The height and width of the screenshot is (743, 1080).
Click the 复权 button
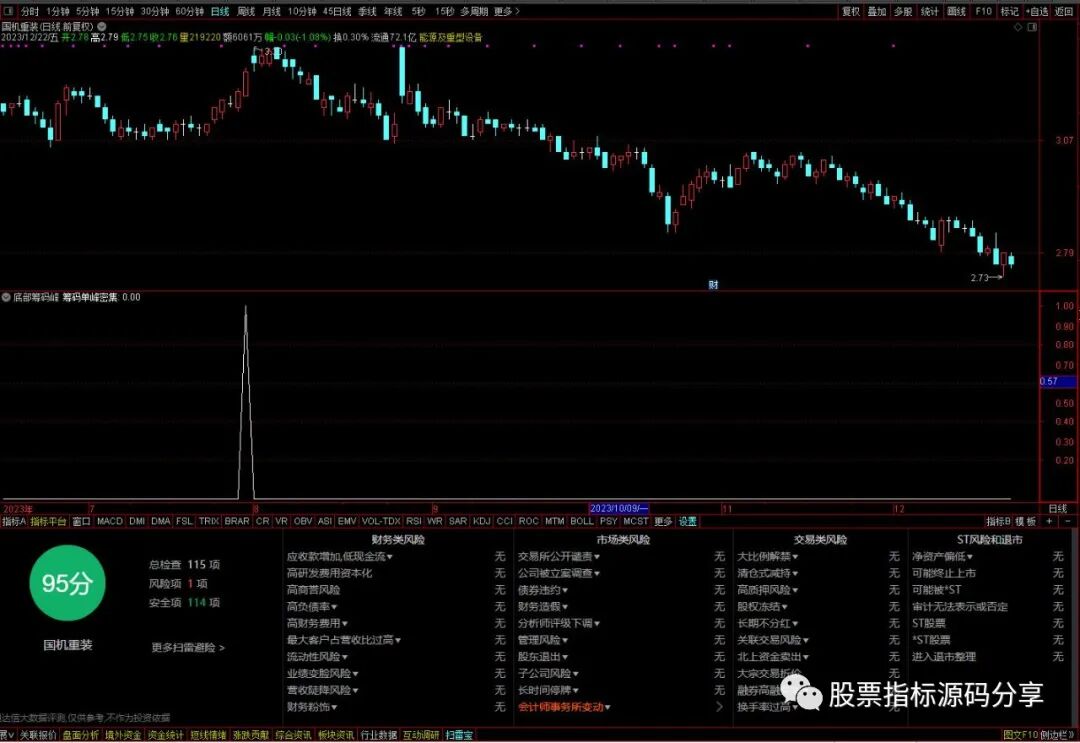[851, 12]
